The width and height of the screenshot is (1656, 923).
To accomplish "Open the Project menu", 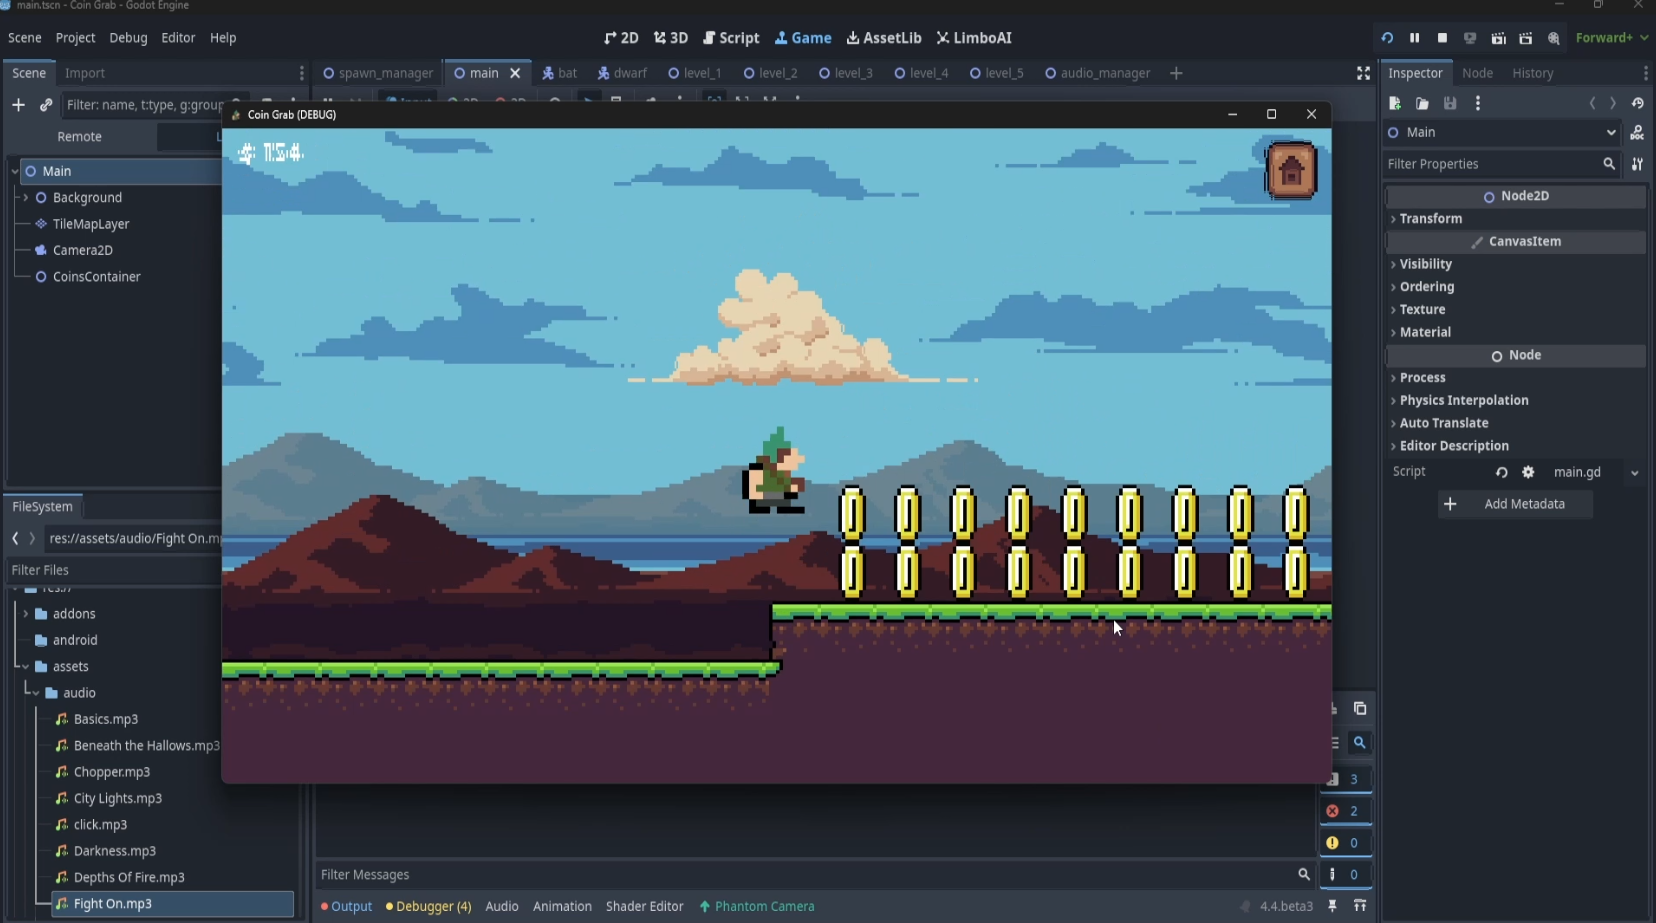I will click(x=76, y=38).
